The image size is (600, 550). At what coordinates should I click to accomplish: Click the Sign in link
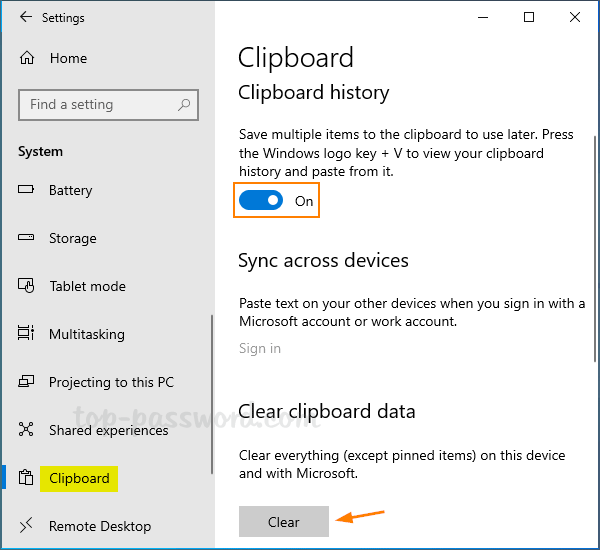point(260,348)
